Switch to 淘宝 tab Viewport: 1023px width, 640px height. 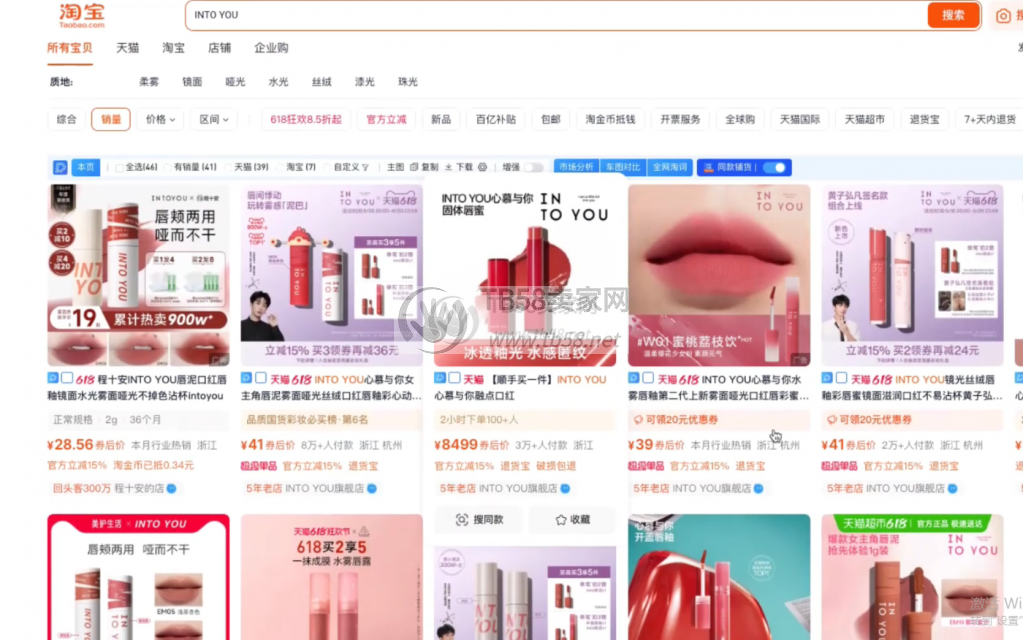tap(173, 48)
